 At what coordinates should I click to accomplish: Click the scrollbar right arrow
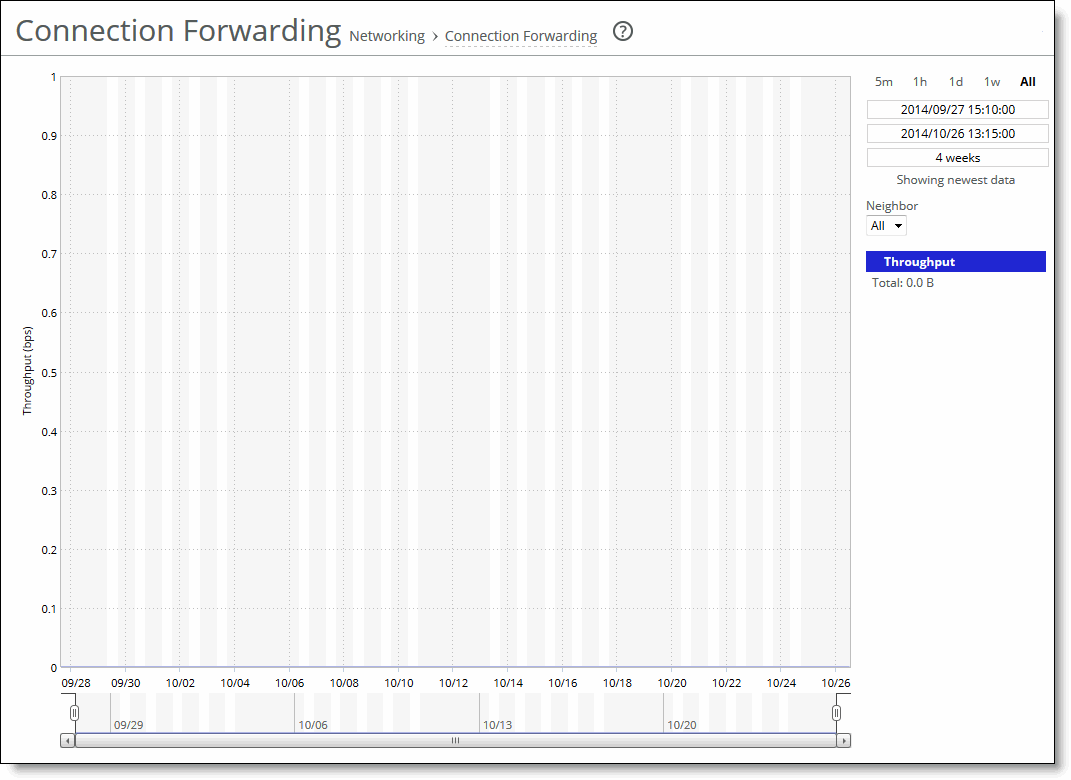point(844,741)
